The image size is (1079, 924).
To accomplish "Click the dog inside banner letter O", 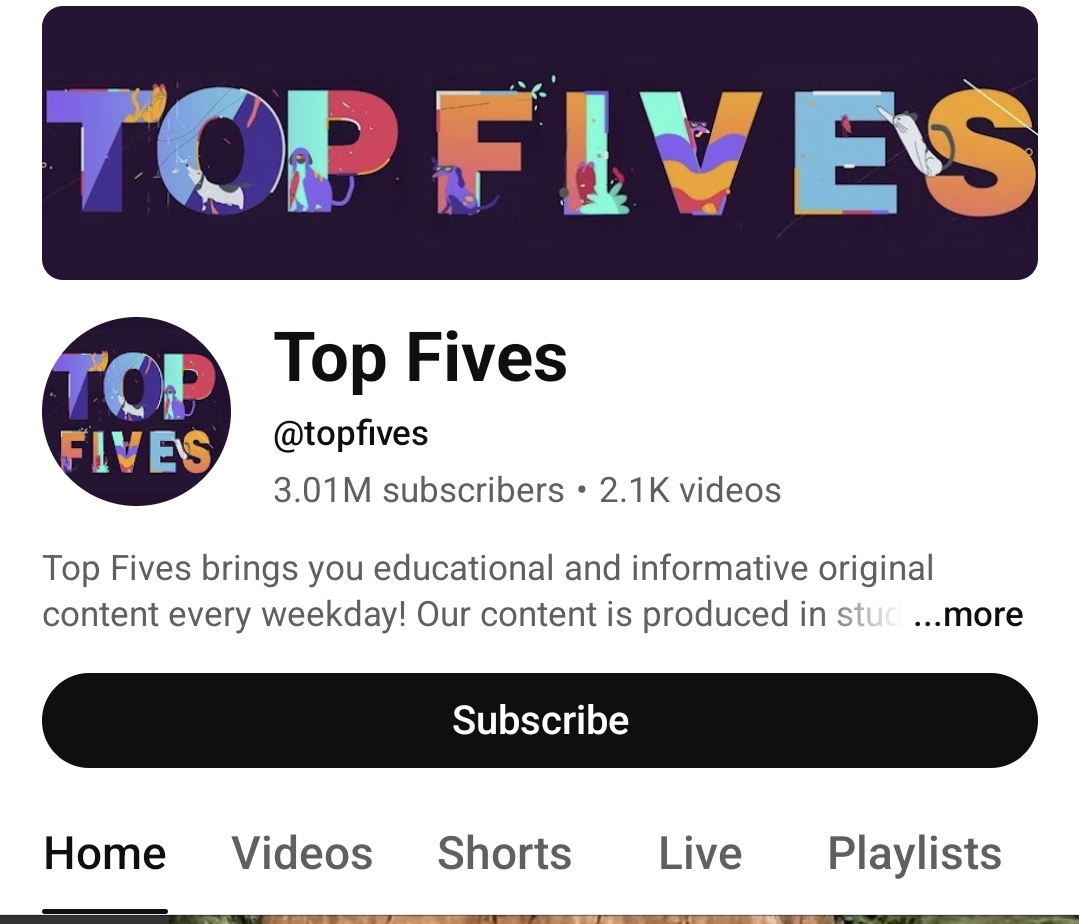I will [x=217, y=186].
